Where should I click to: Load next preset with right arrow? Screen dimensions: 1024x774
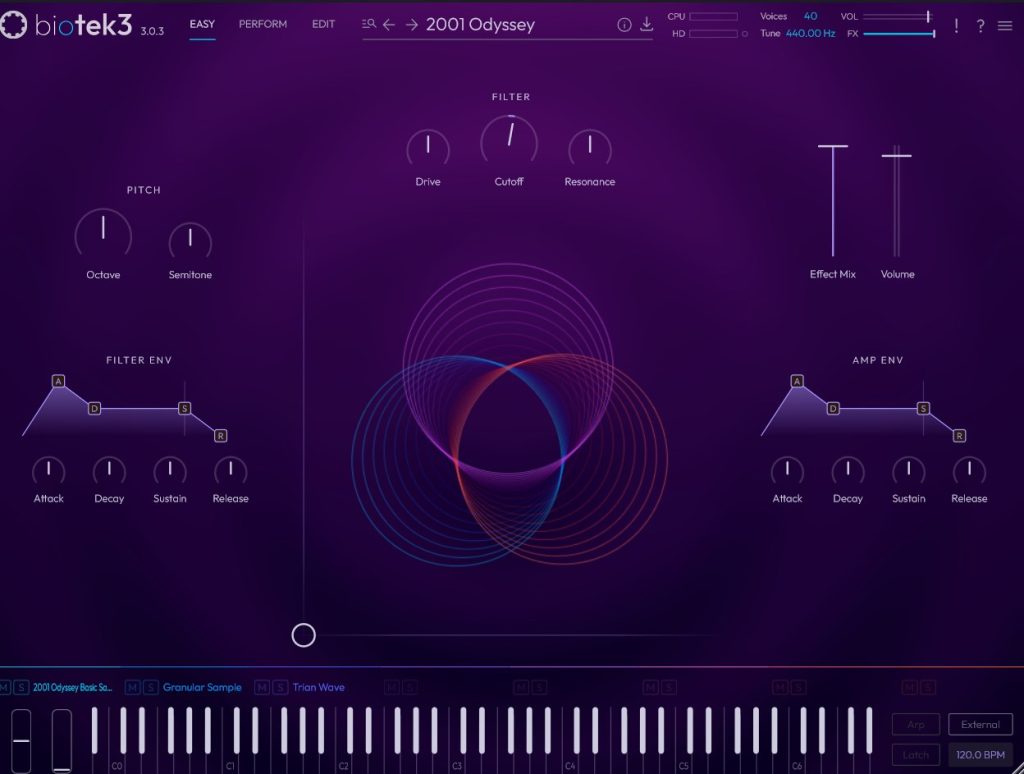click(412, 25)
